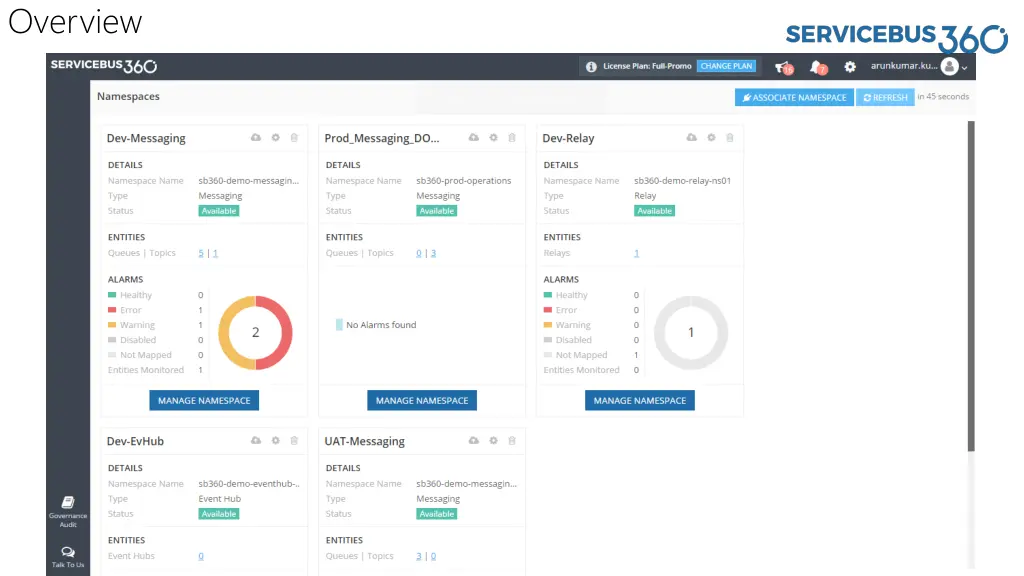The image size is (1024, 576).
Task: Open Dev-EvHub event hubs count link
Action: 201,556
